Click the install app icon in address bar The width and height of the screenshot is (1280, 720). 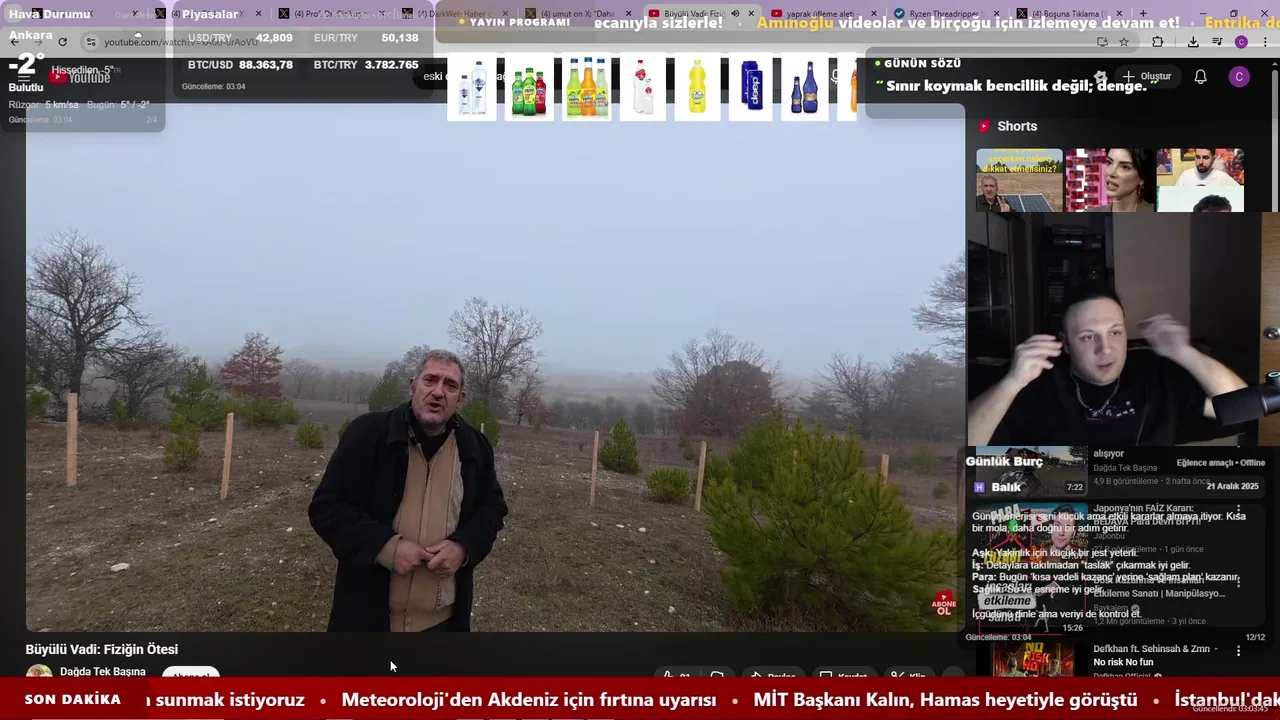tap(1102, 42)
